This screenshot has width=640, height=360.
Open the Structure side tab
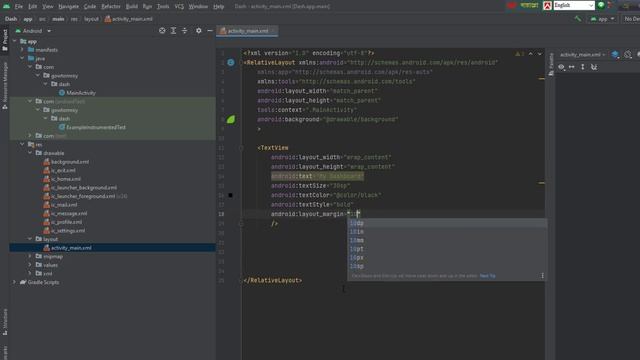pos(5,322)
